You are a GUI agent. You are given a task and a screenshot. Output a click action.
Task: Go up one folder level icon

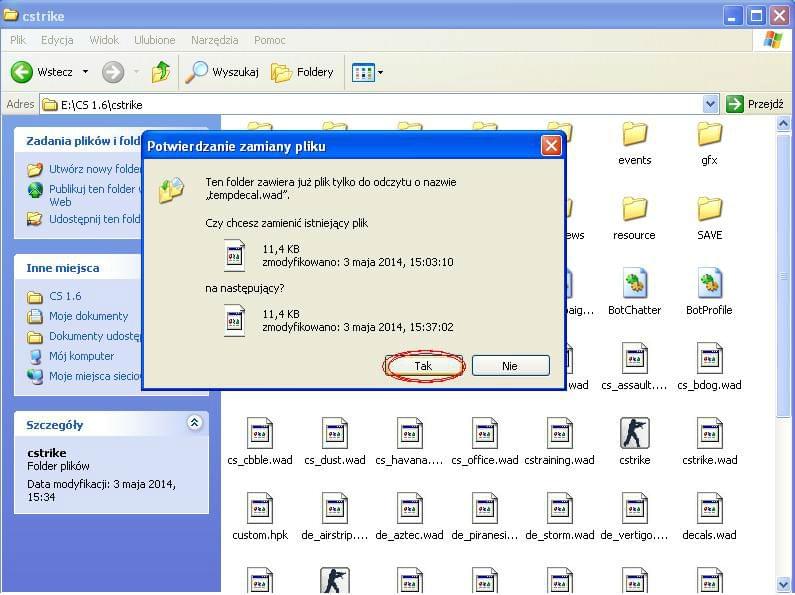pyautogui.click(x=161, y=72)
